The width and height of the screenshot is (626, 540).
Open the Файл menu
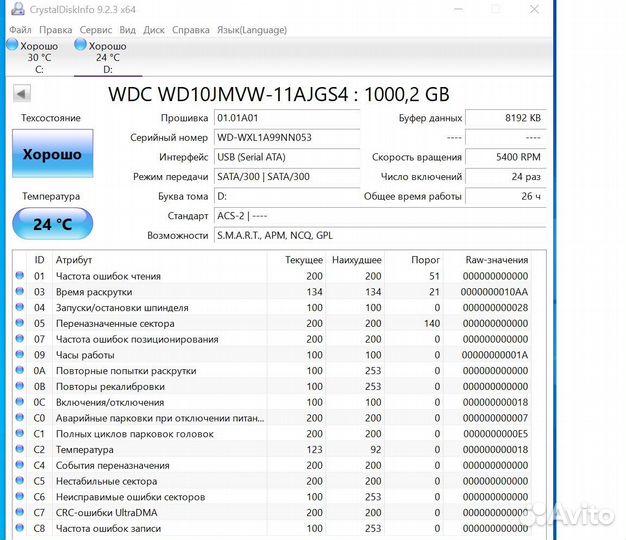pyautogui.click(x=20, y=30)
